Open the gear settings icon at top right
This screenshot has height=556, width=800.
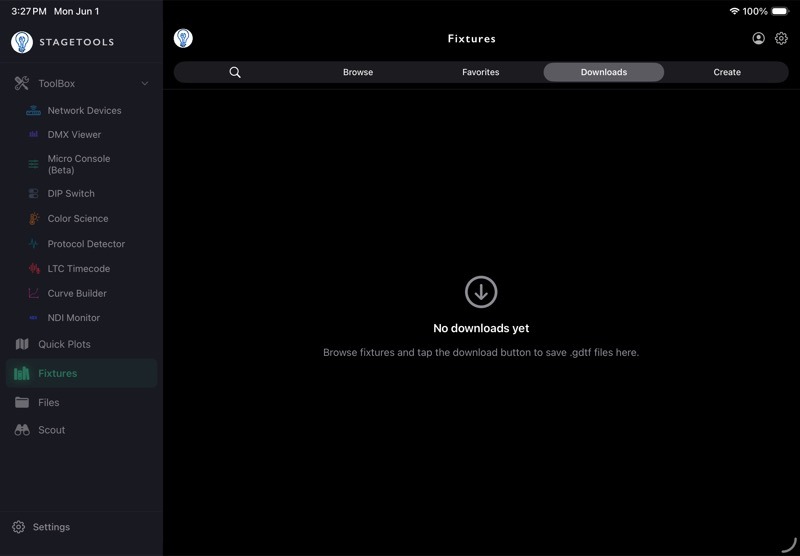click(781, 38)
